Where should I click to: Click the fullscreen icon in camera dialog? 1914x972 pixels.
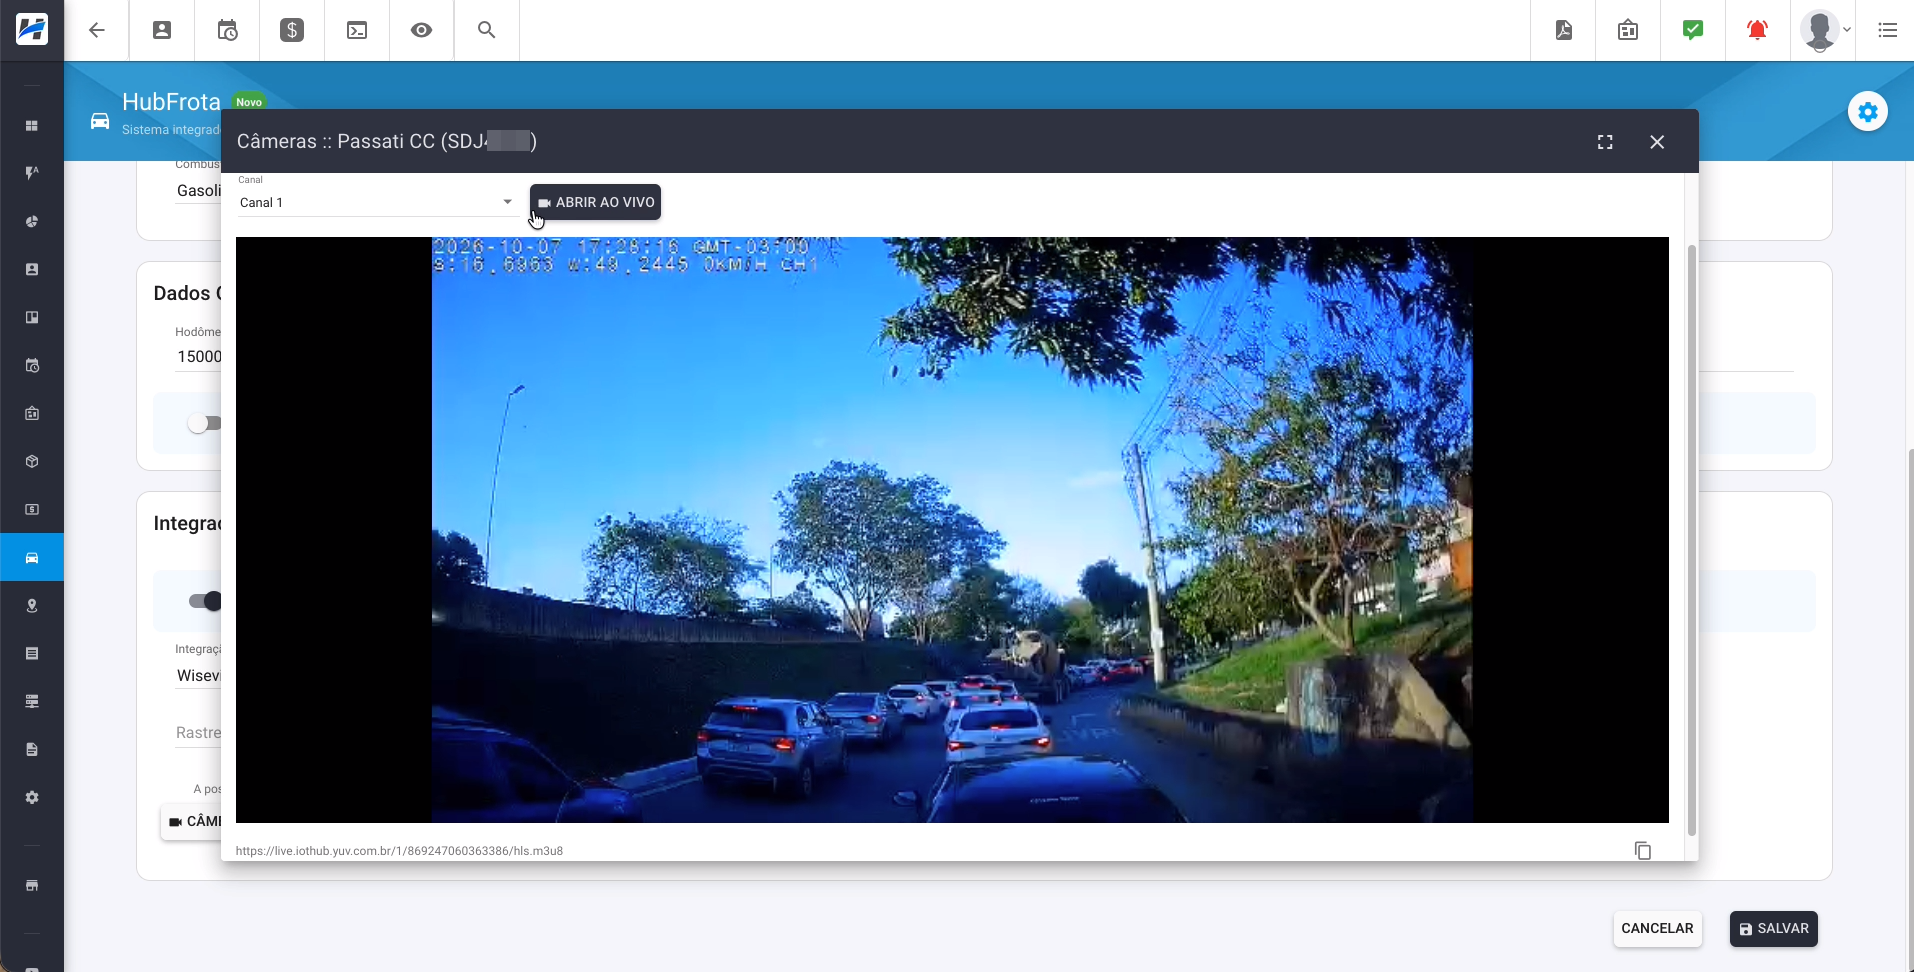(x=1605, y=142)
